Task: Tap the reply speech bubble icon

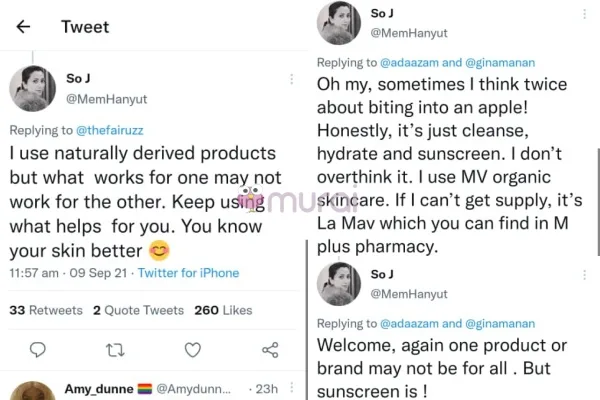Action: click(38, 349)
